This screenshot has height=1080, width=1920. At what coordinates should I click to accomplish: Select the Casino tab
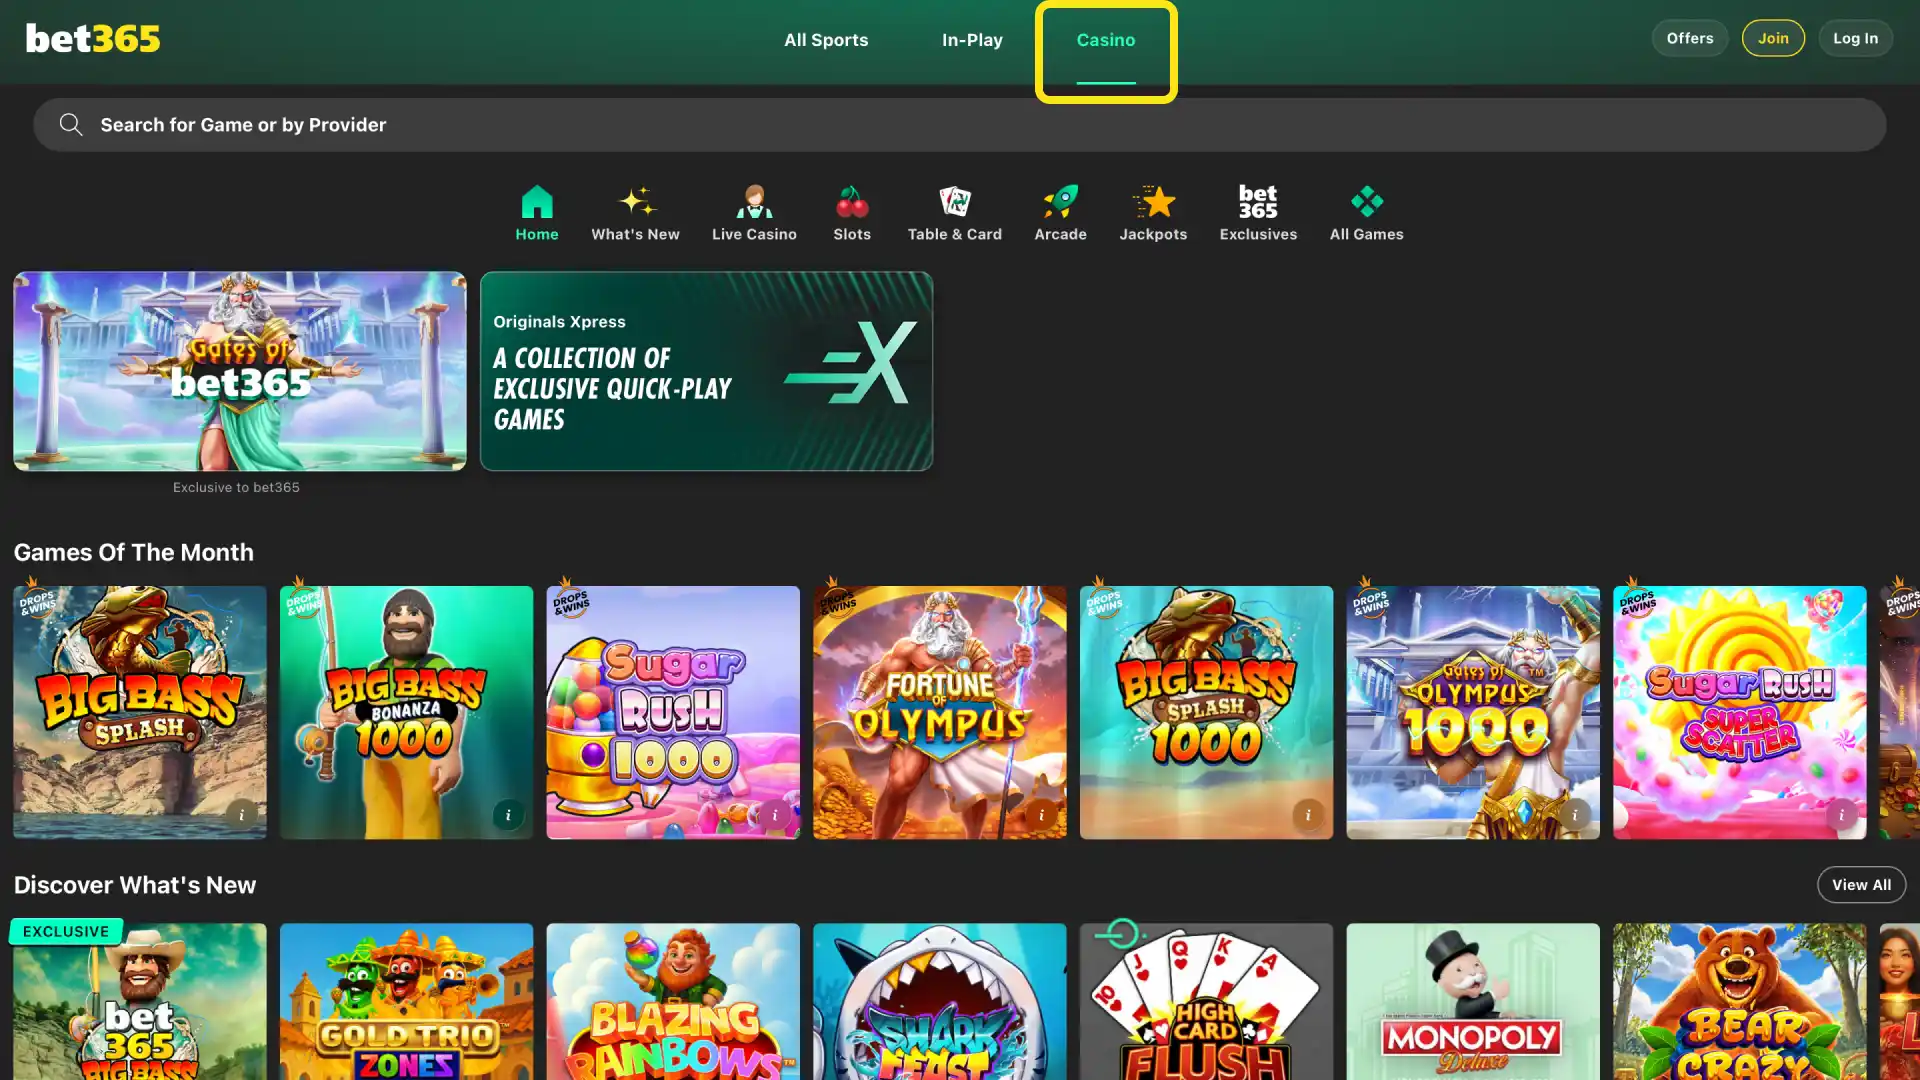[1106, 40]
